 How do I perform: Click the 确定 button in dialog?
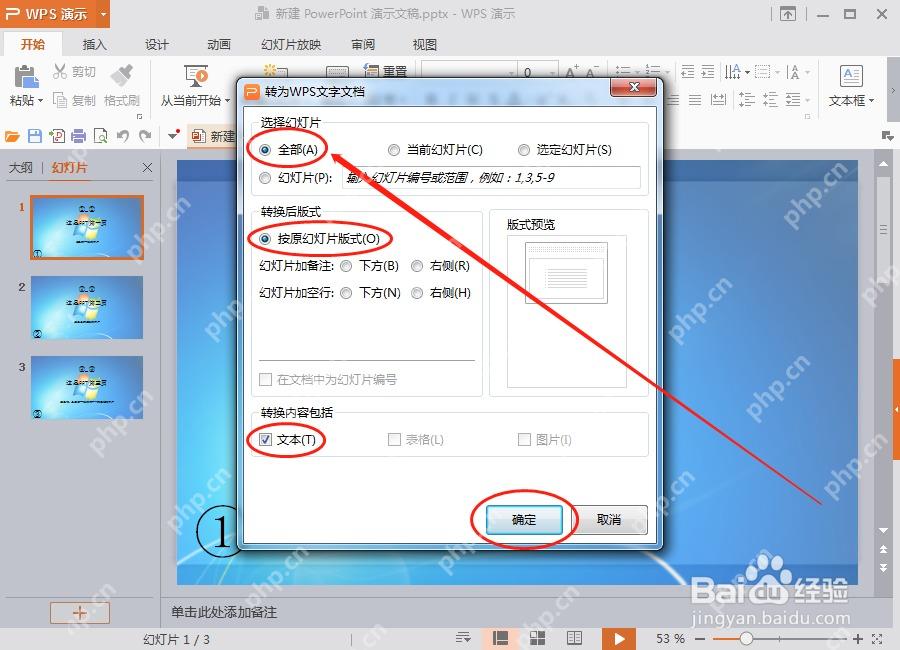pyautogui.click(x=524, y=520)
